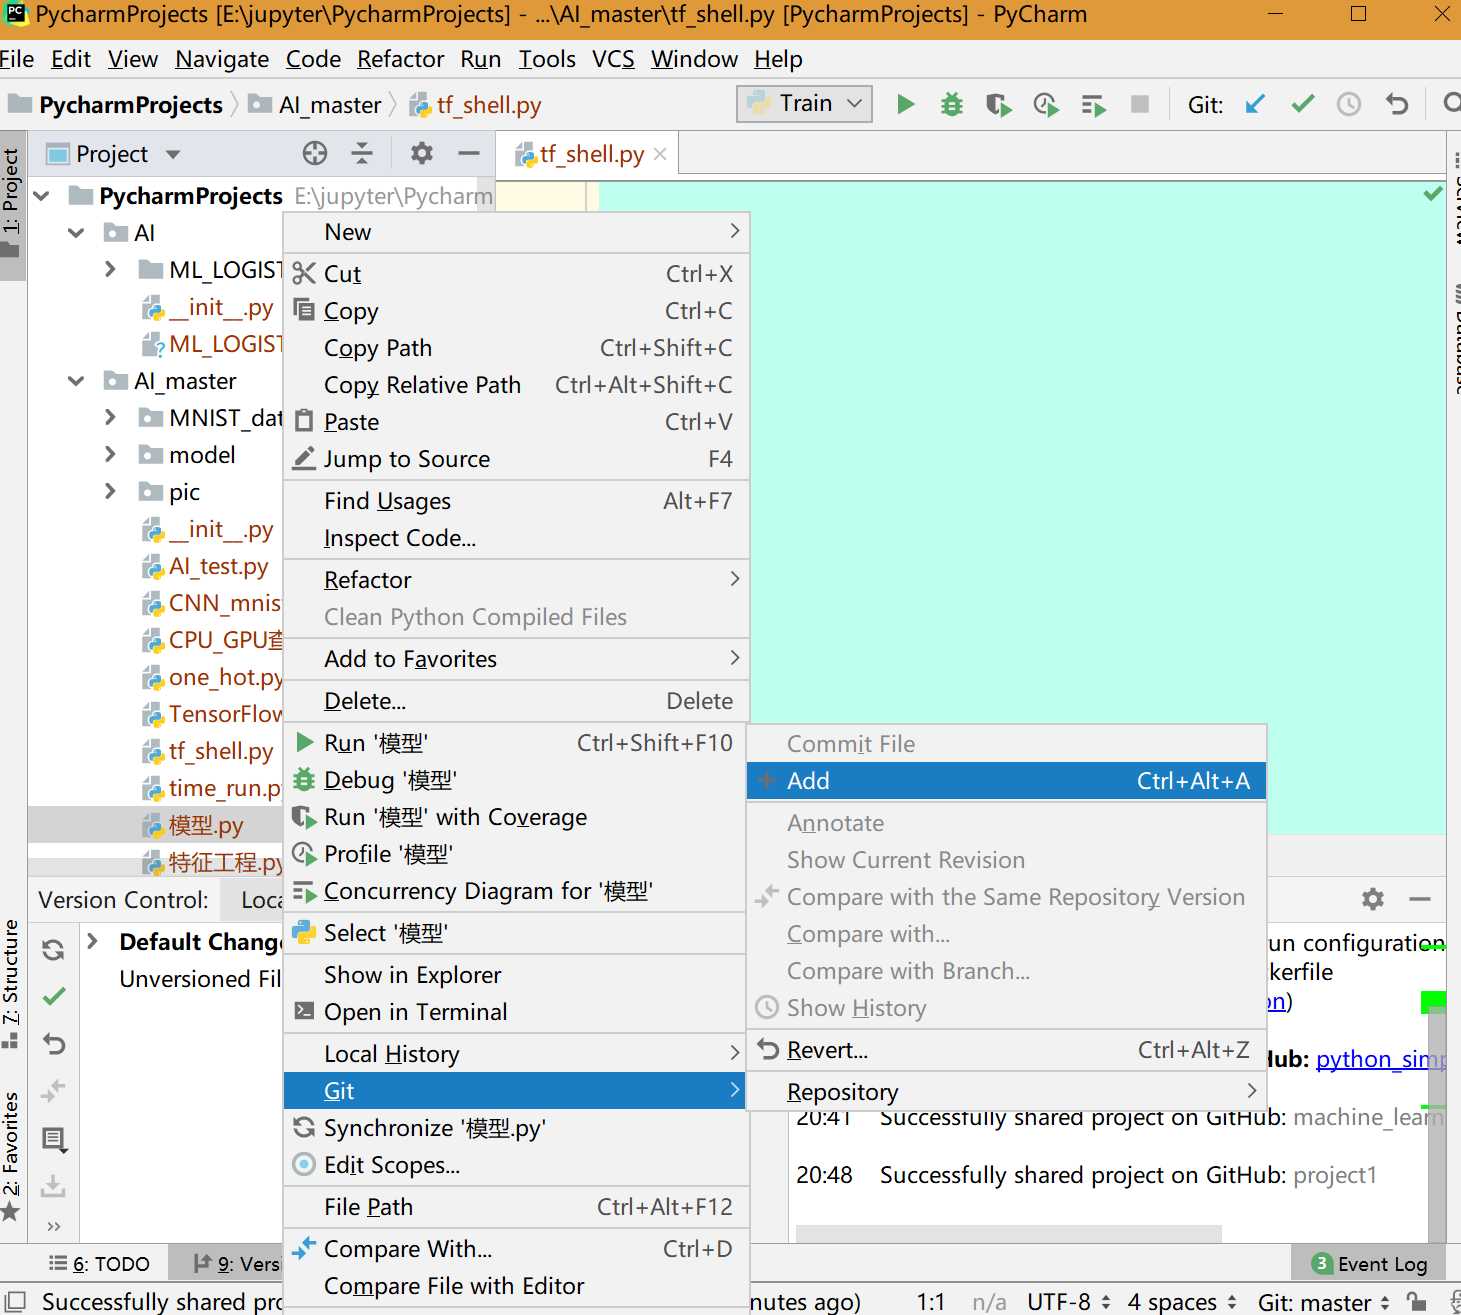Open the Train run configuration dropdown
The width and height of the screenshot is (1461, 1315).
click(x=805, y=104)
